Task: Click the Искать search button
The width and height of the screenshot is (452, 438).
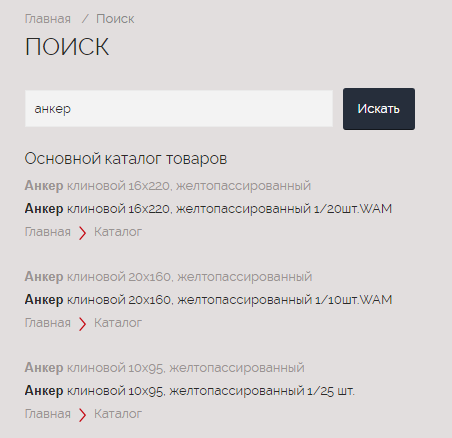Action: click(379, 109)
